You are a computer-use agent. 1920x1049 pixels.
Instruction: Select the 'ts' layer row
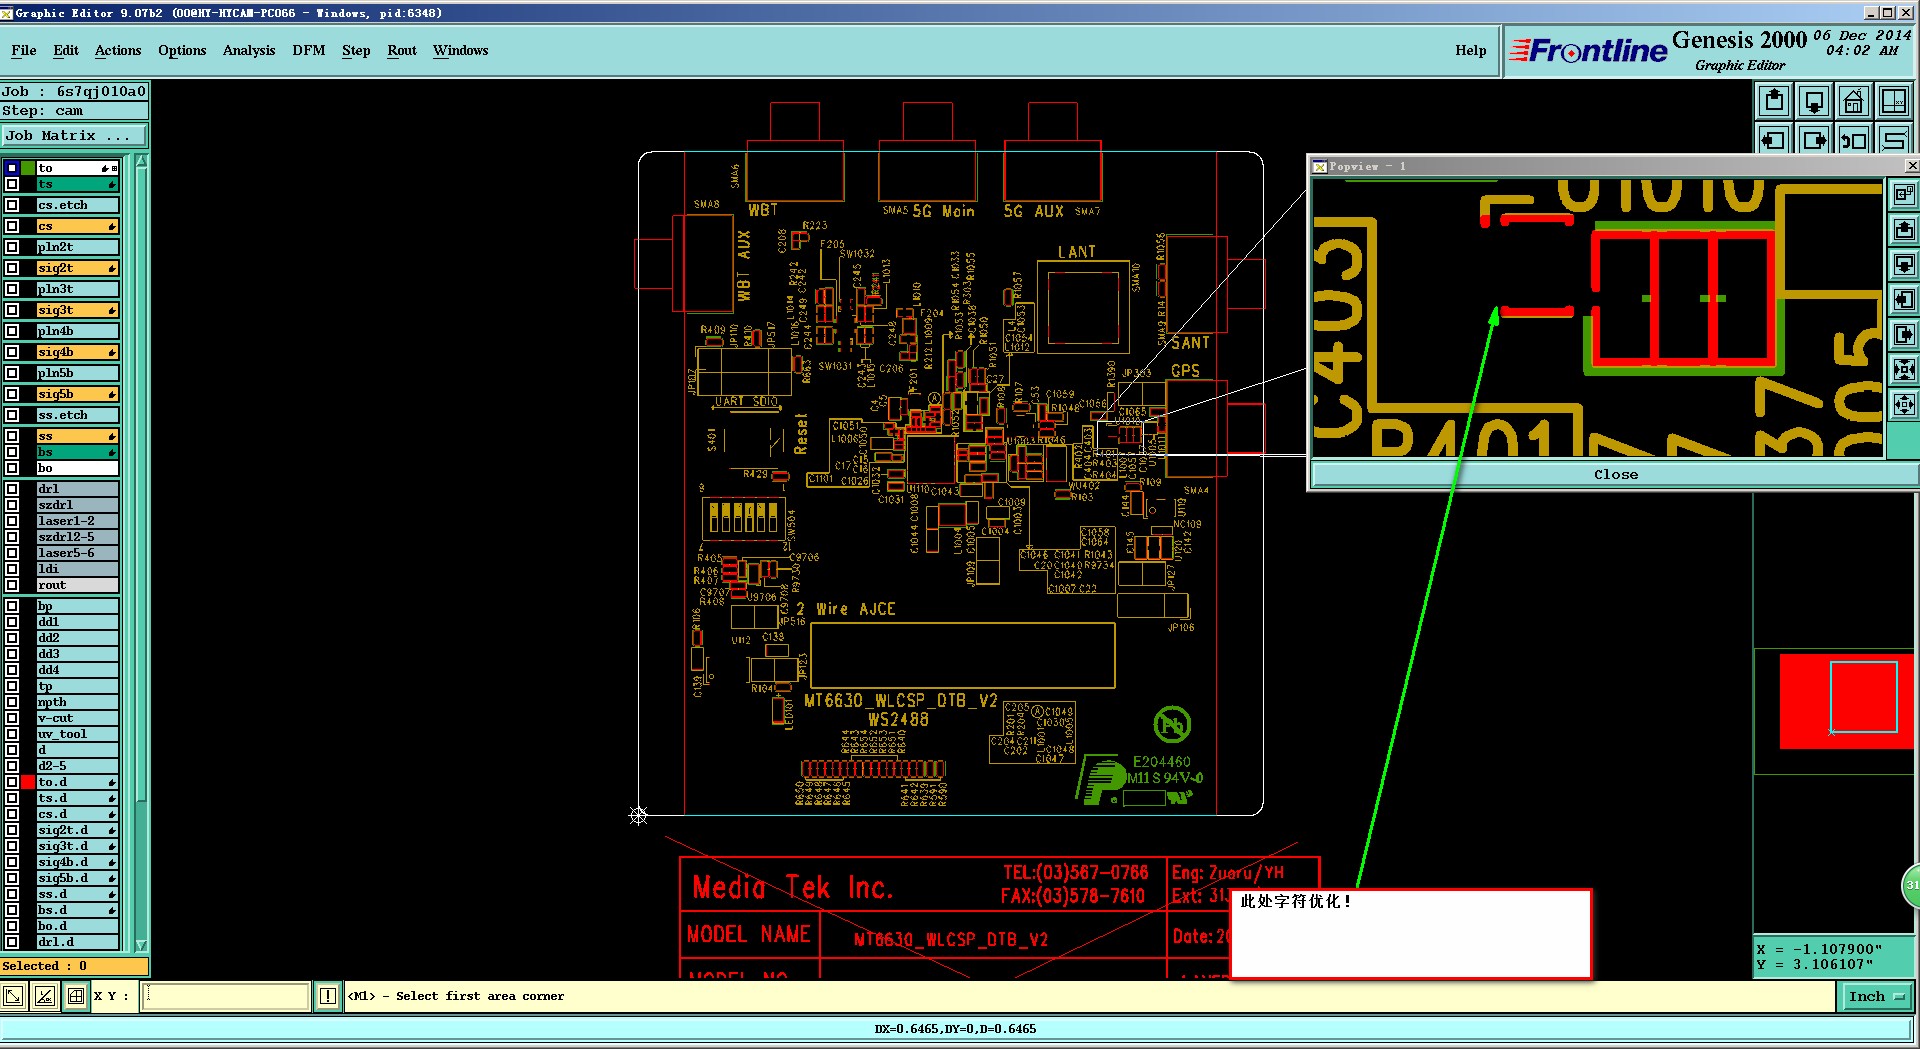[x=77, y=184]
